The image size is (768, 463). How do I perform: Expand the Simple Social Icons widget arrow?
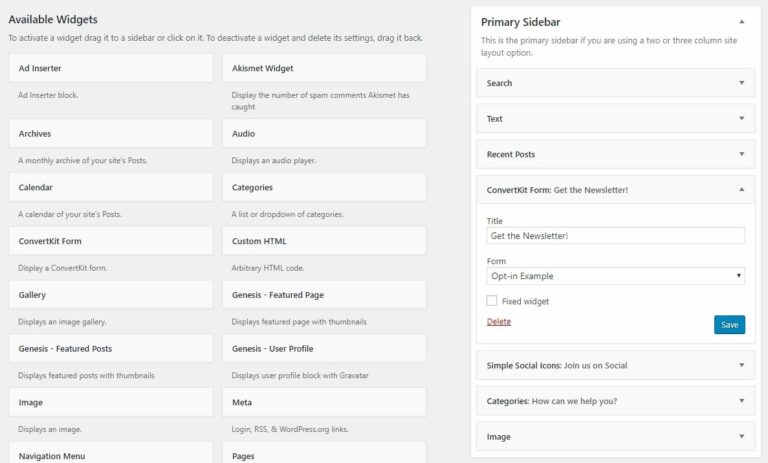[741, 365]
